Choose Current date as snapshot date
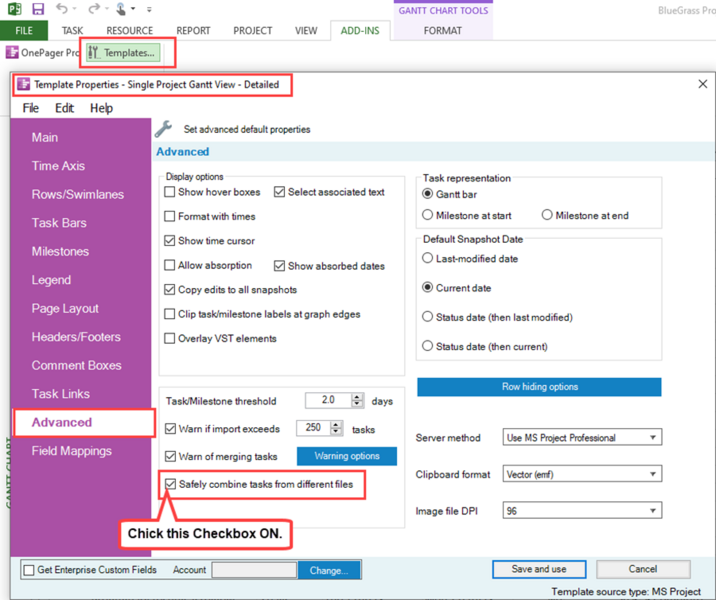Screen dimensions: 716x600 coord(427,287)
